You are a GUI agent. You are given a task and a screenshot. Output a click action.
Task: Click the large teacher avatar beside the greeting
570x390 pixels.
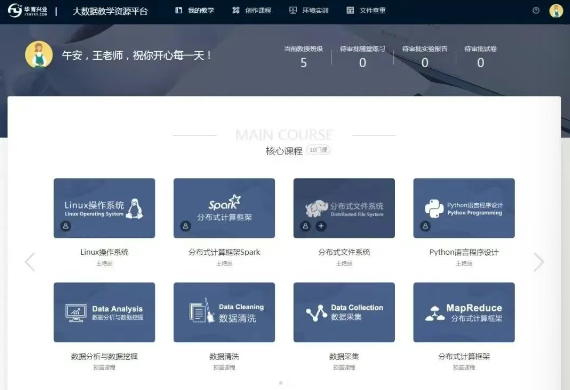[39, 55]
